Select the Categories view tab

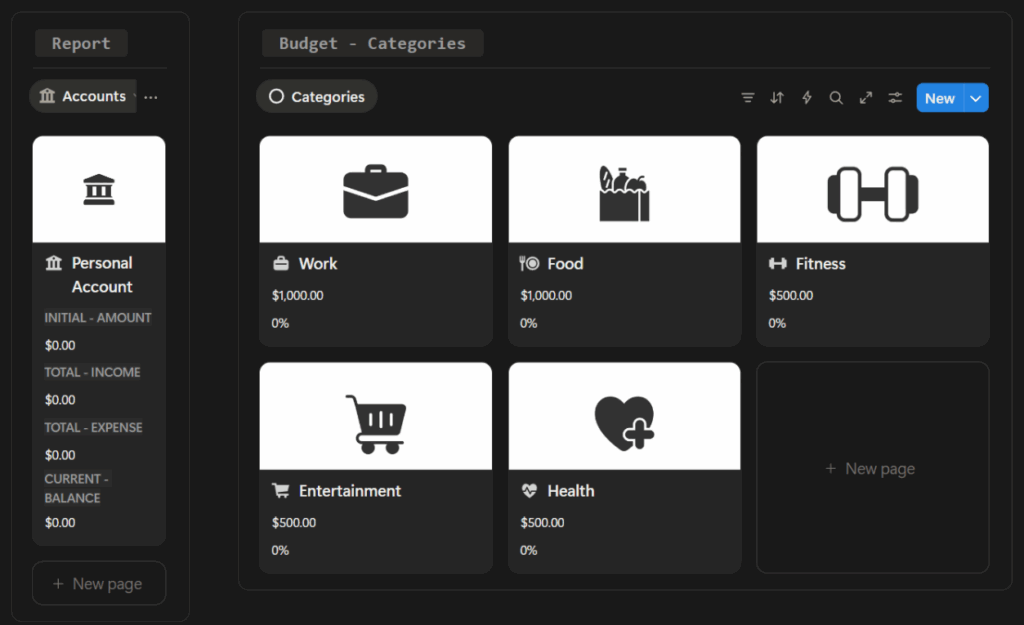(317, 97)
